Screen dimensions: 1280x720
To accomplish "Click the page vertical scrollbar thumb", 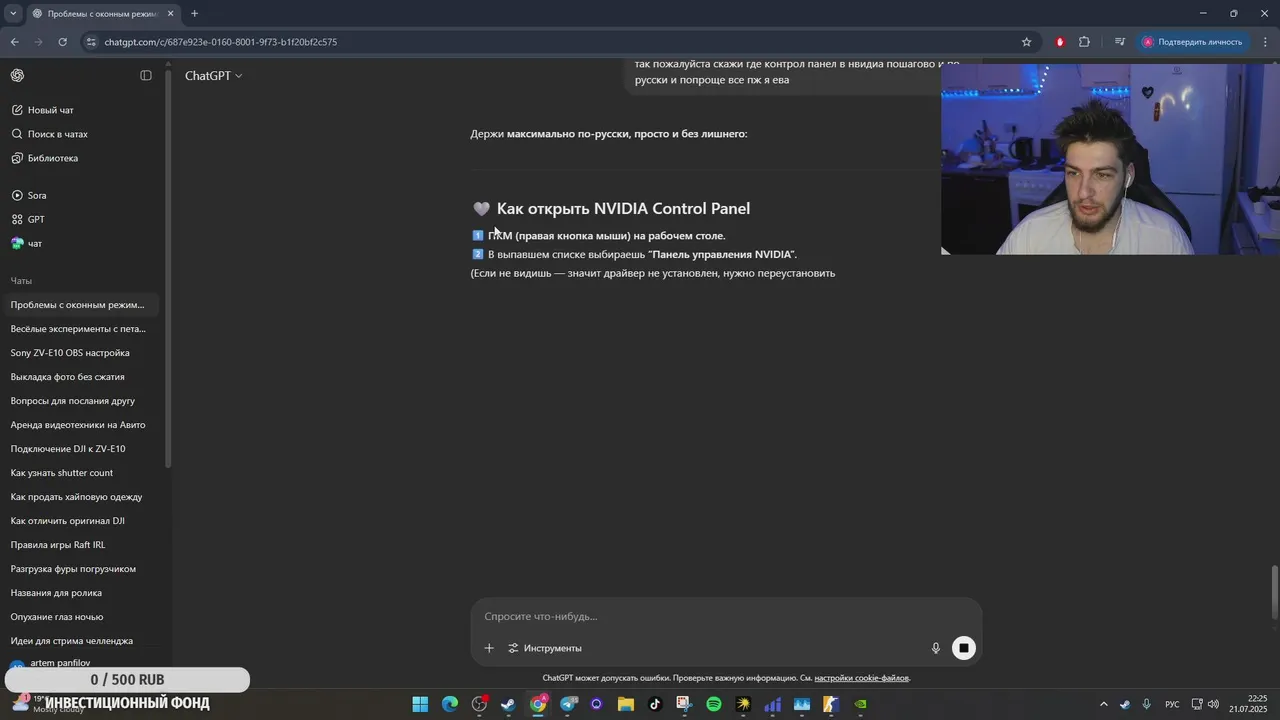I will [1274, 592].
